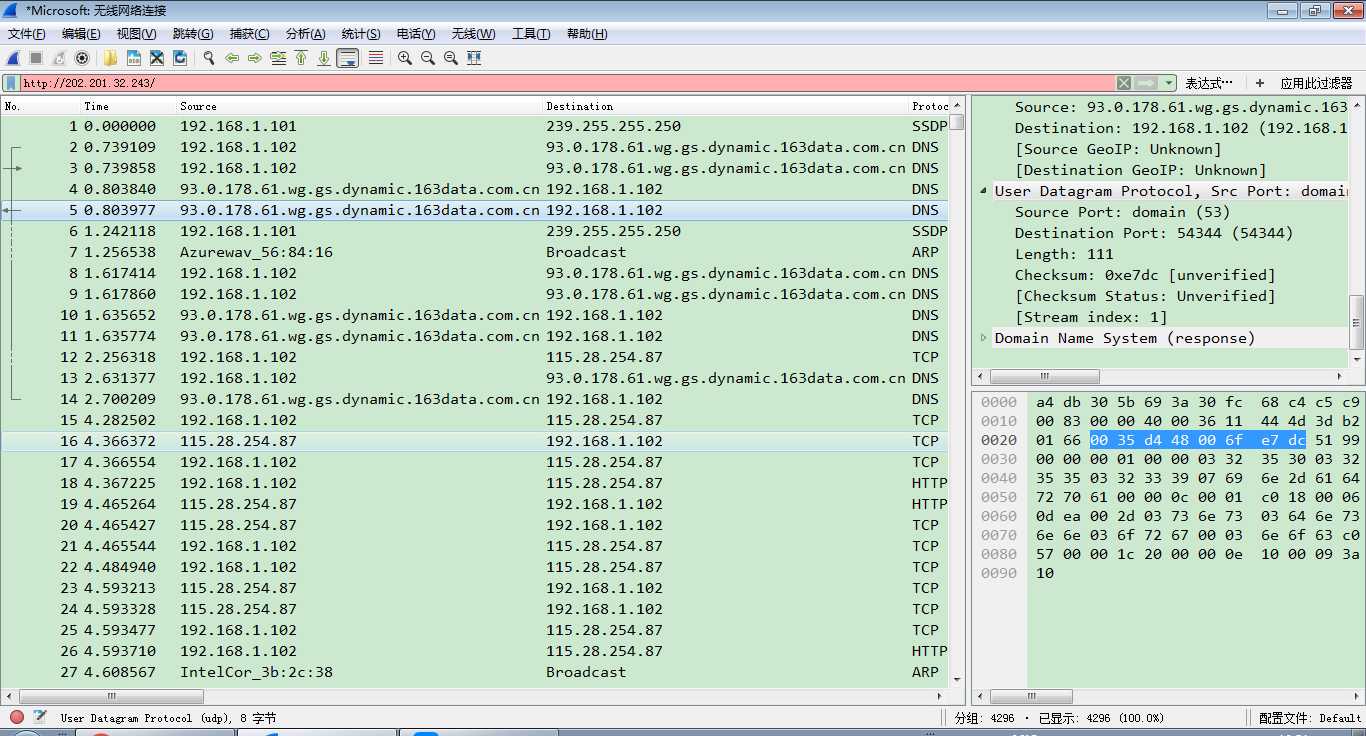Open the 捕获(C) menu
The height and width of the screenshot is (736, 1366).
pyautogui.click(x=249, y=34)
